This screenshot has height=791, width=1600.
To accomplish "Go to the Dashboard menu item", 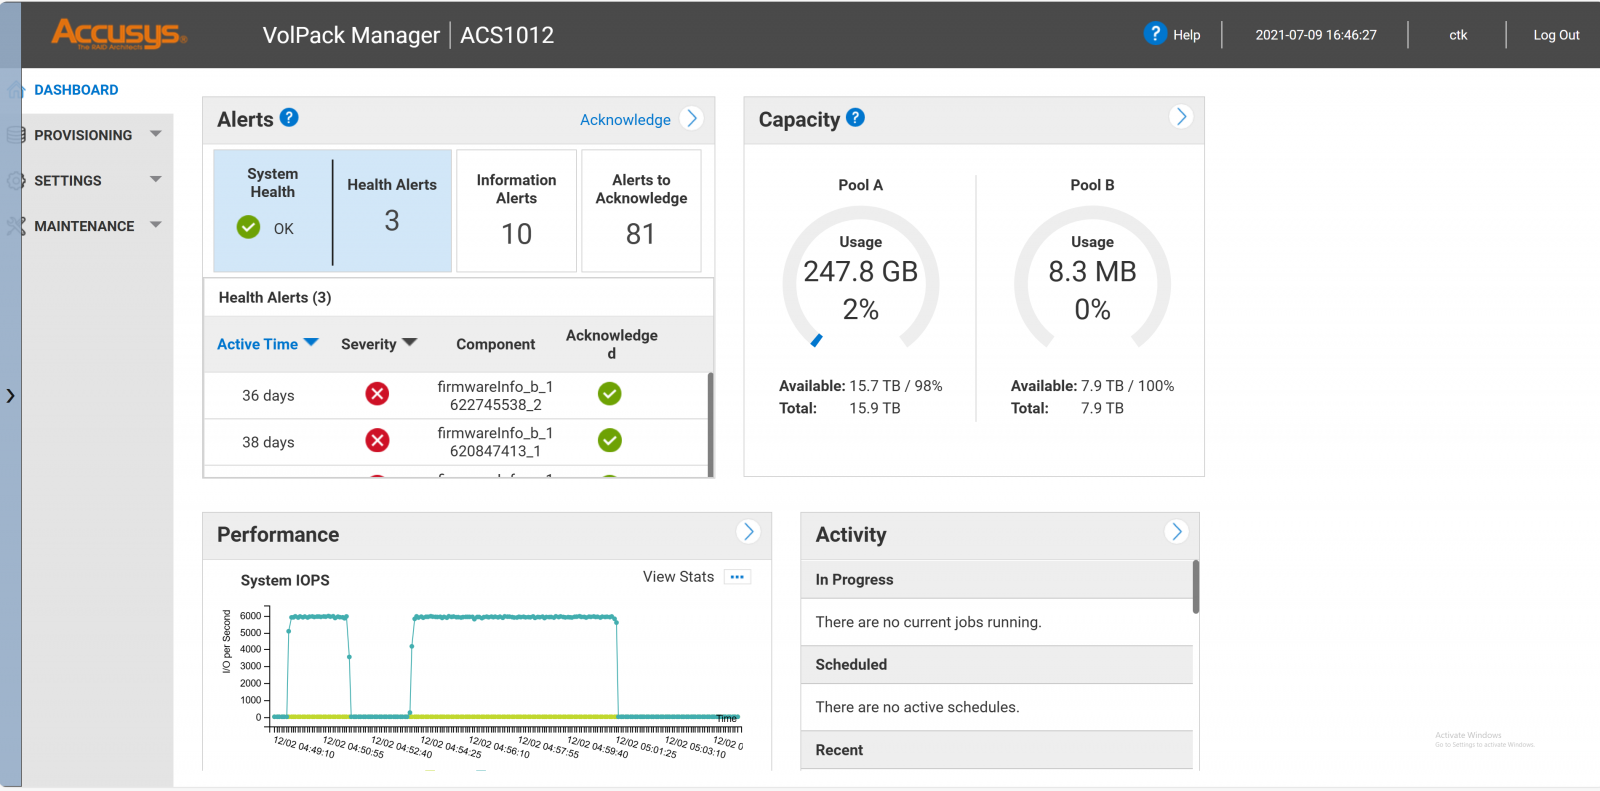I will [x=76, y=90].
